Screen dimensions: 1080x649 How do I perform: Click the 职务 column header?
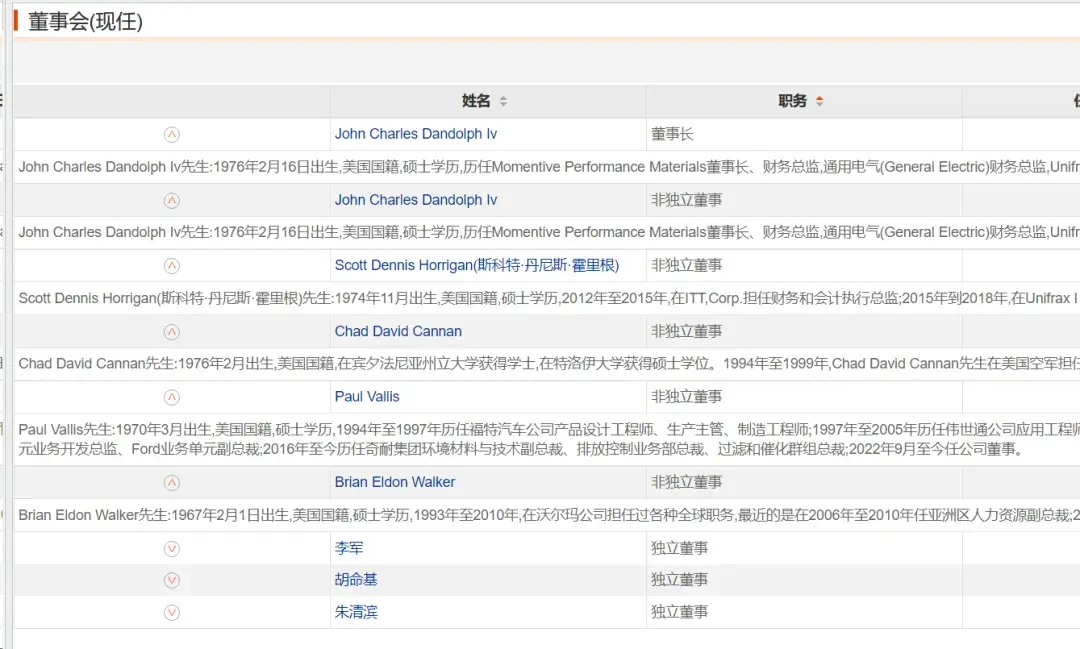click(x=804, y=101)
